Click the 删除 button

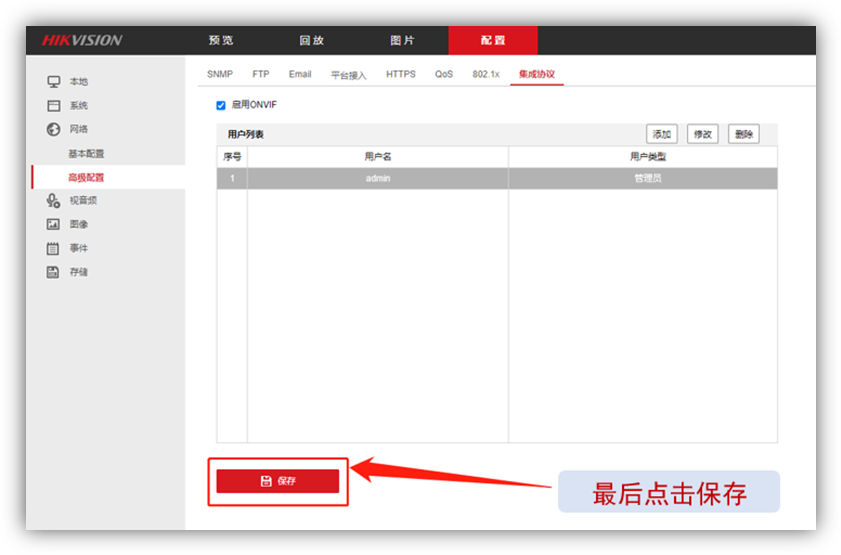point(744,134)
